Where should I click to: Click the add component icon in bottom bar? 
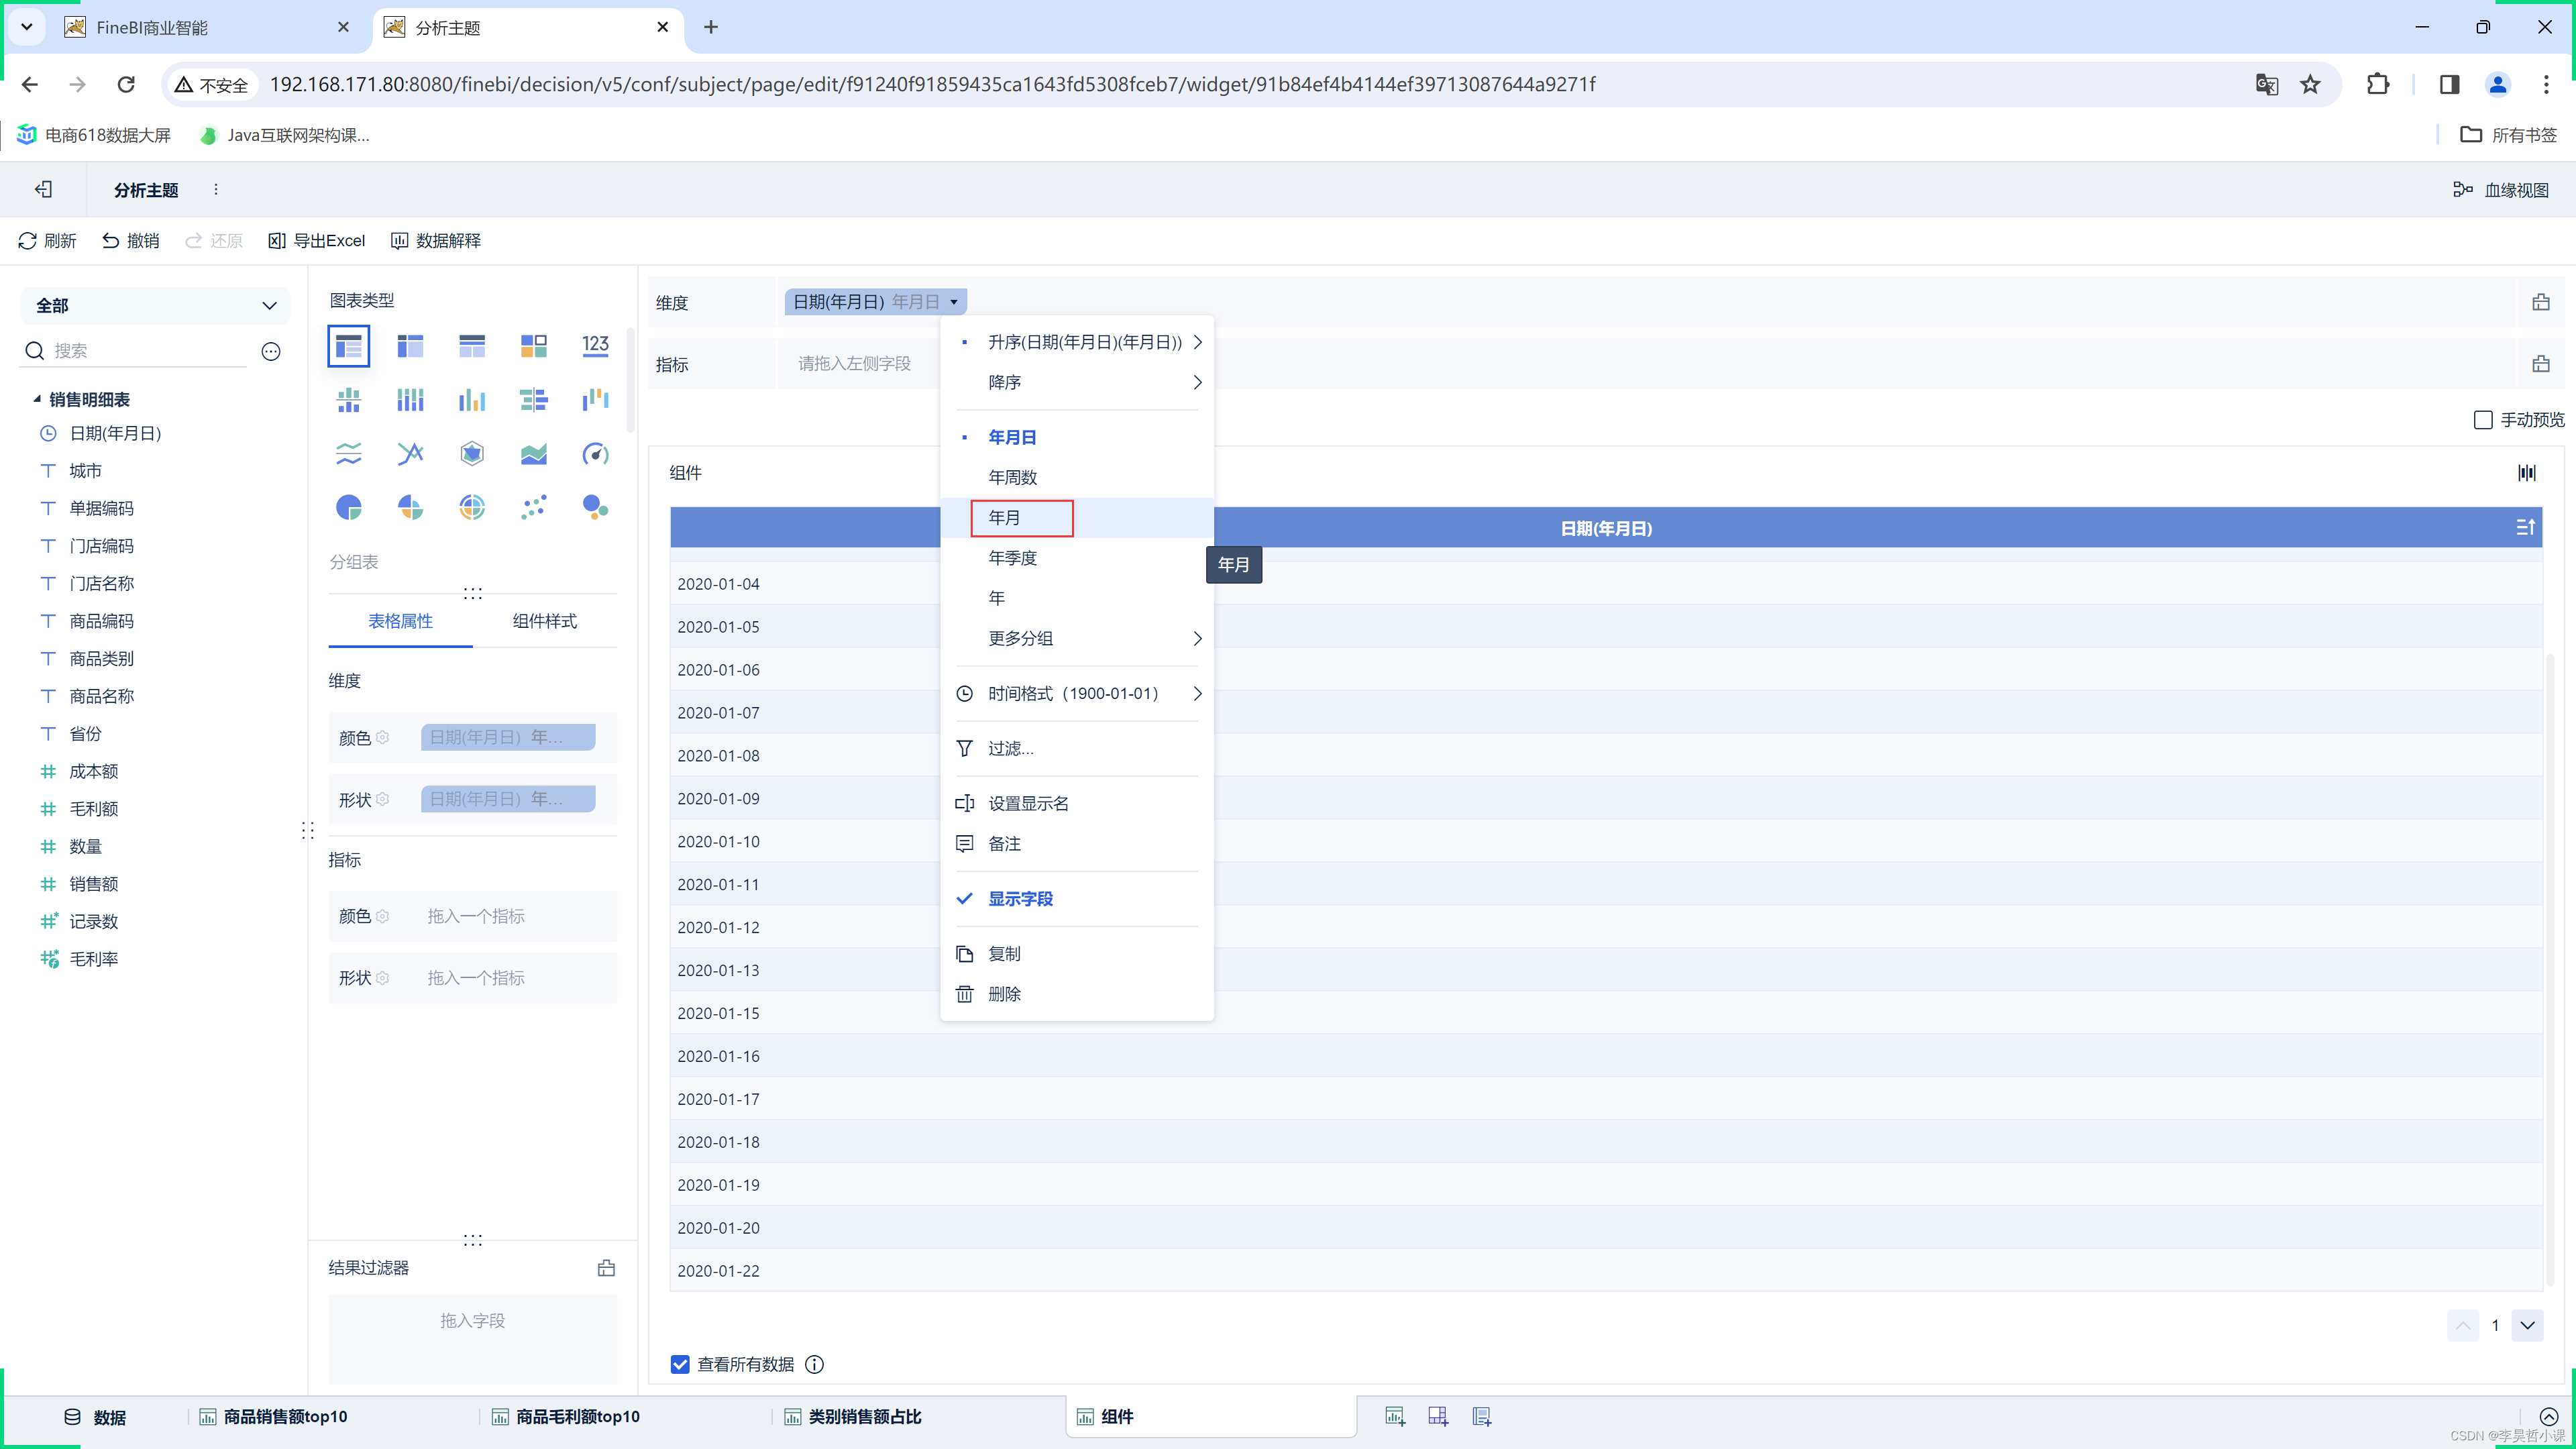click(x=1395, y=1416)
